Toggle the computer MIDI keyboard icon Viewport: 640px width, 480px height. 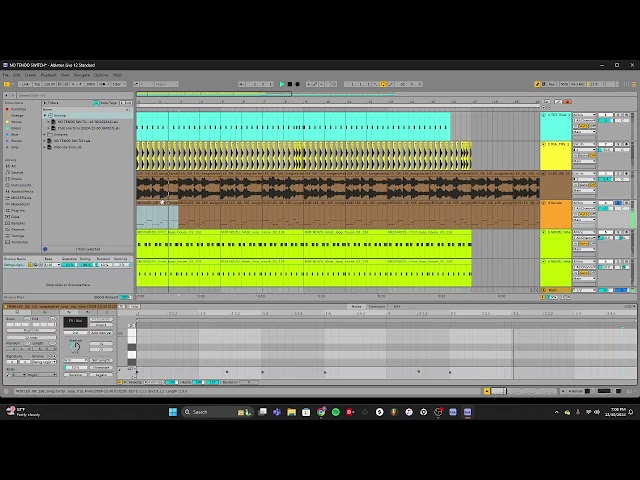544,84
